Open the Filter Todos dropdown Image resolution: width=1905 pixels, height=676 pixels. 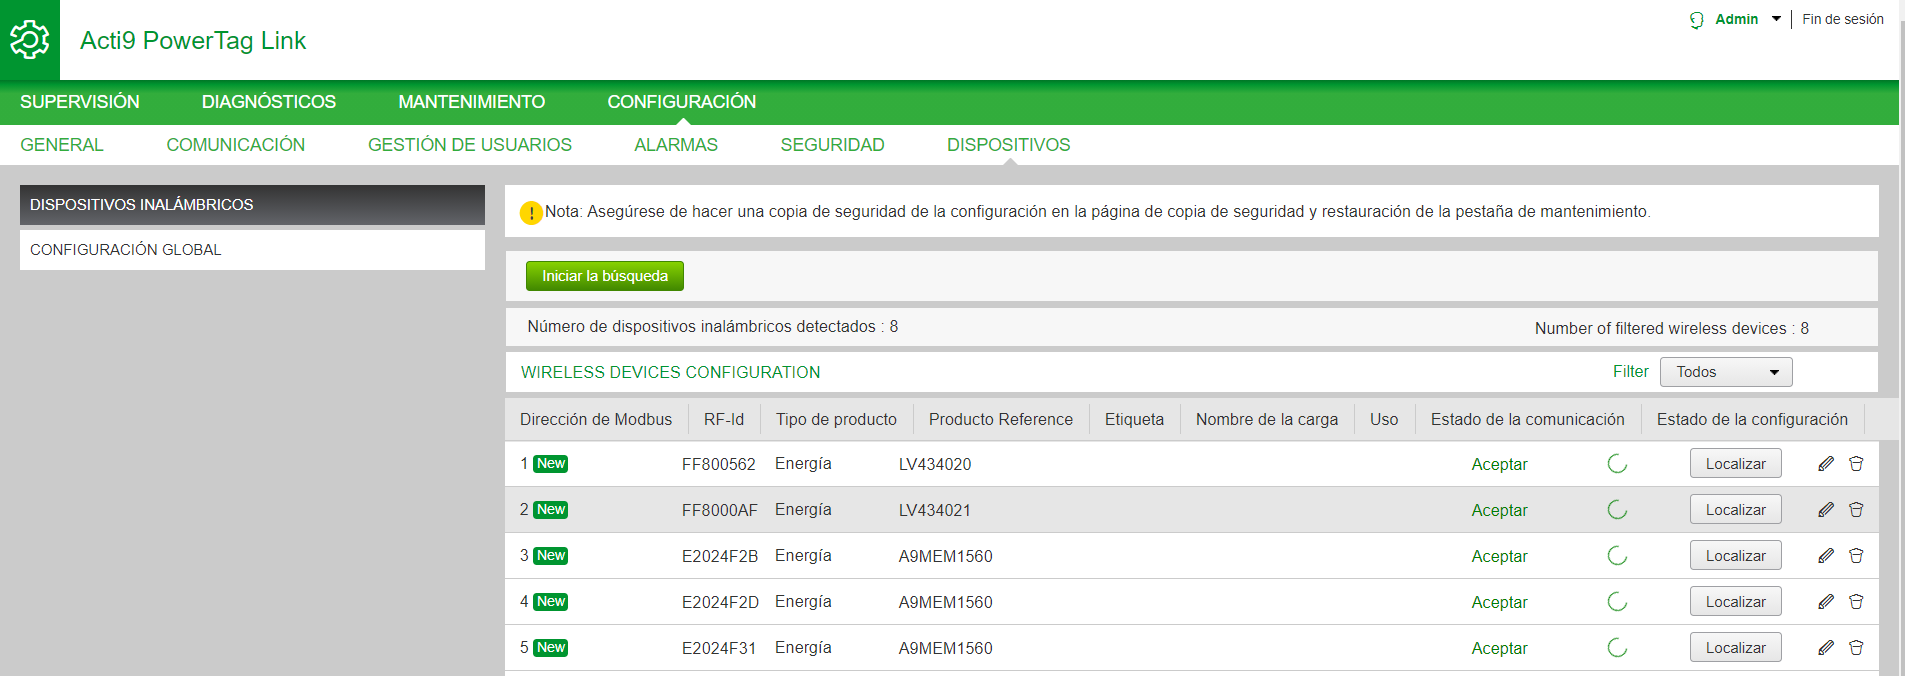coord(1726,372)
